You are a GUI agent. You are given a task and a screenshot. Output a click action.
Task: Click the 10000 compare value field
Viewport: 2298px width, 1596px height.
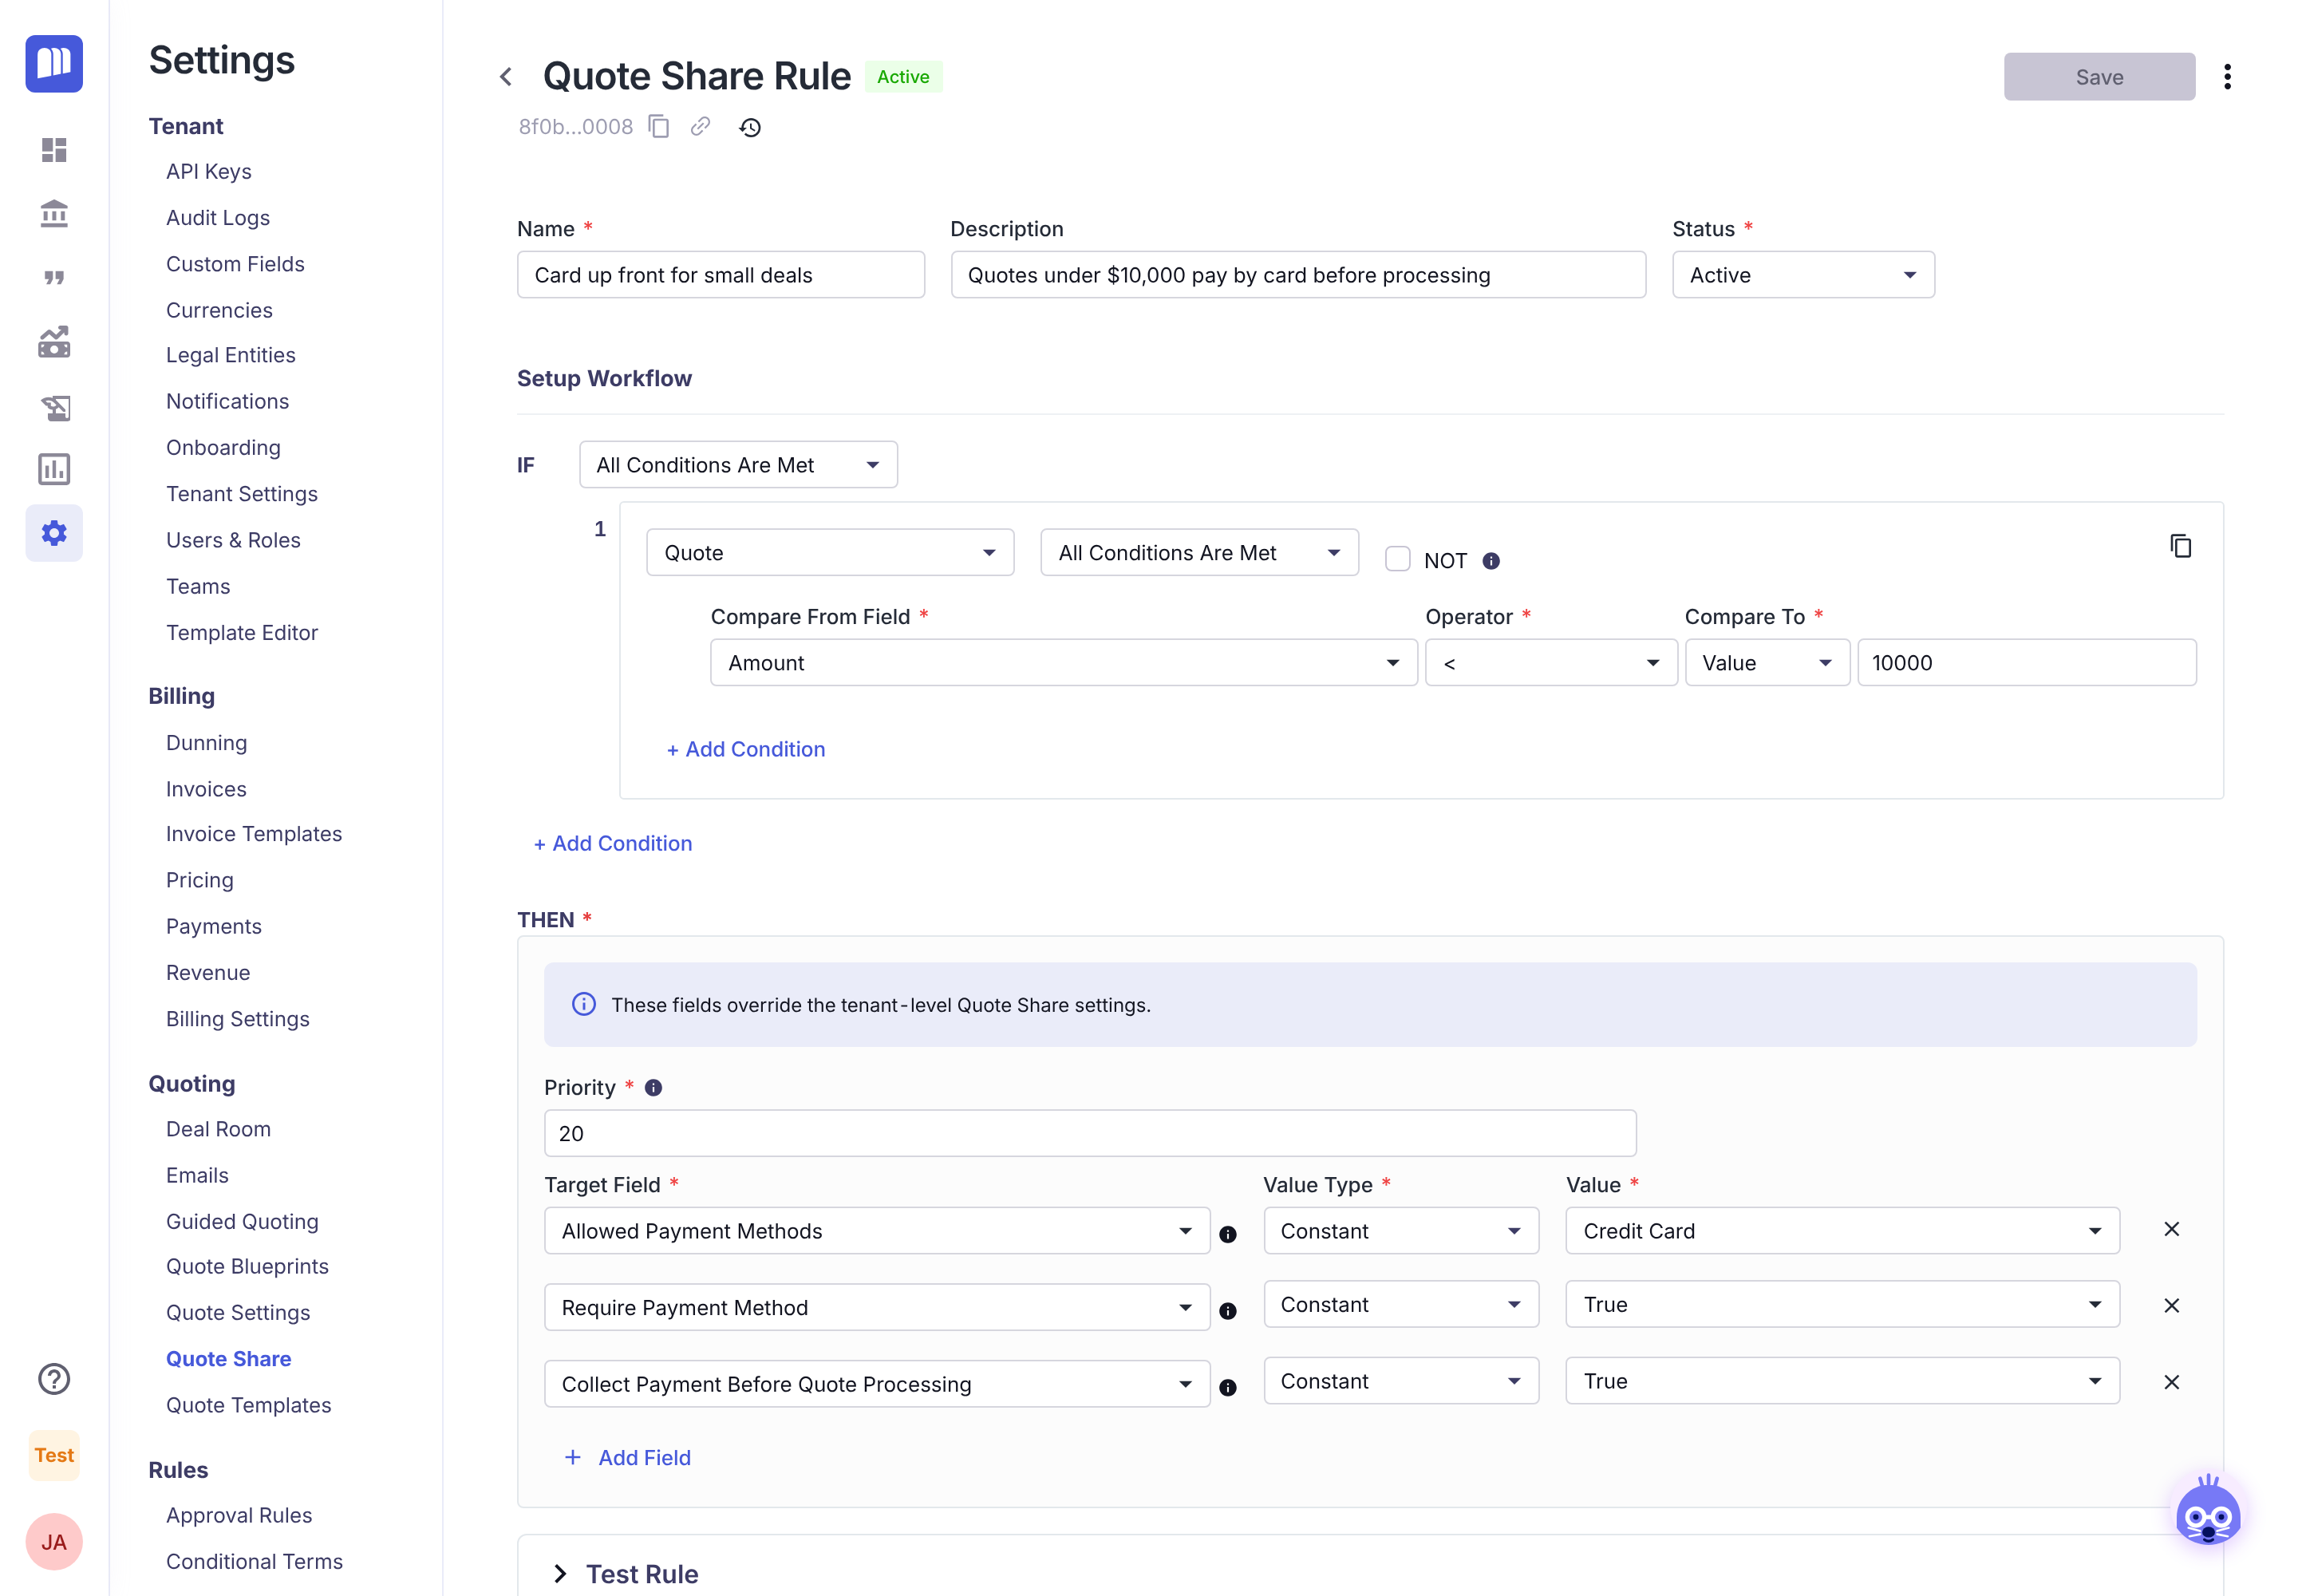pyautogui.click(x=2027, y=663)
